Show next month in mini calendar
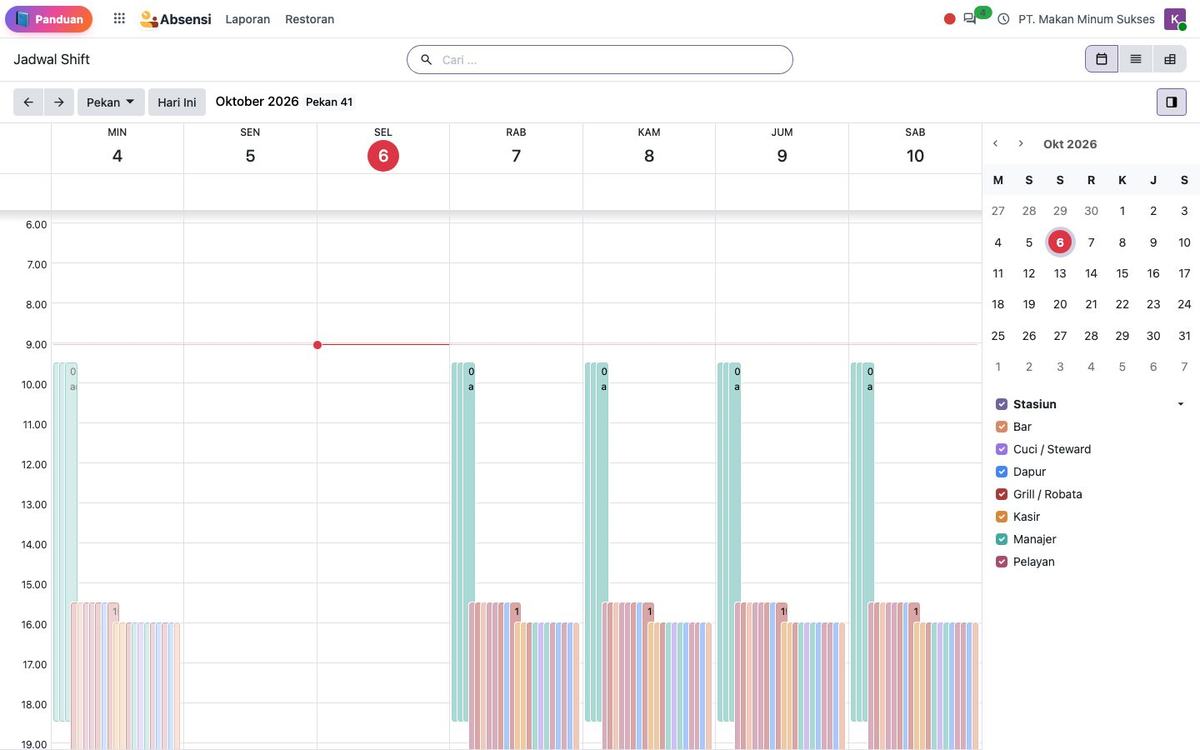Screen dimensions: 1200x750 pos(1021,144)
